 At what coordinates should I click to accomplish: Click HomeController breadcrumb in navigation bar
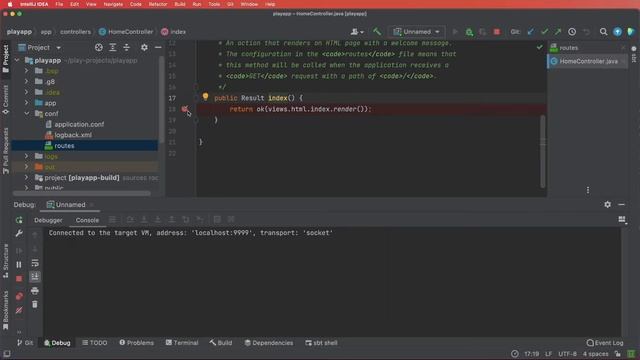[x=126, y=31]
